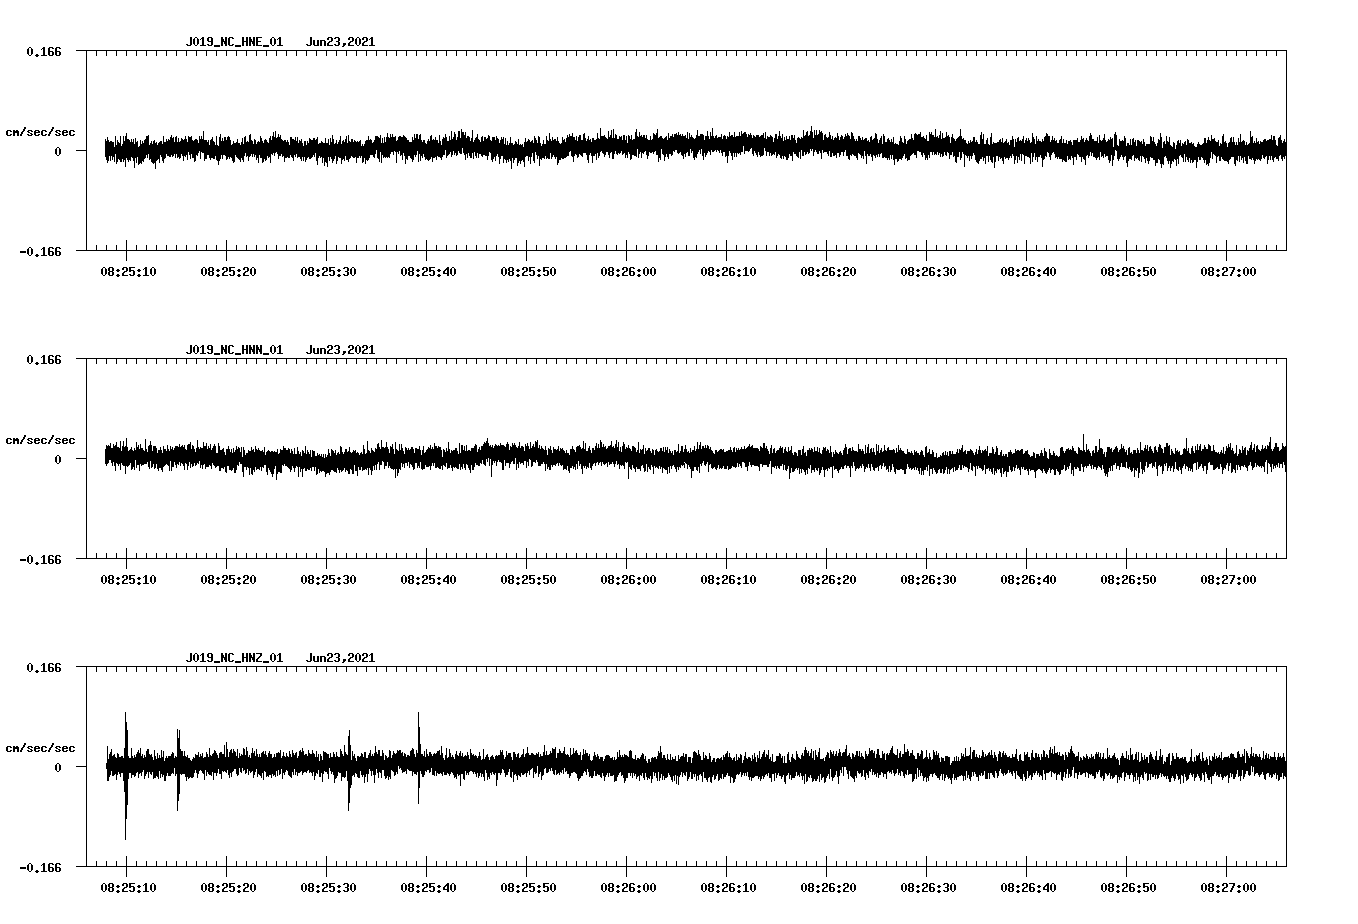The width and height of the screenshot is (1358, 924).
Task: Click the 08:26:30 time label under HNE plot
Action: click(x=928, y=272)
